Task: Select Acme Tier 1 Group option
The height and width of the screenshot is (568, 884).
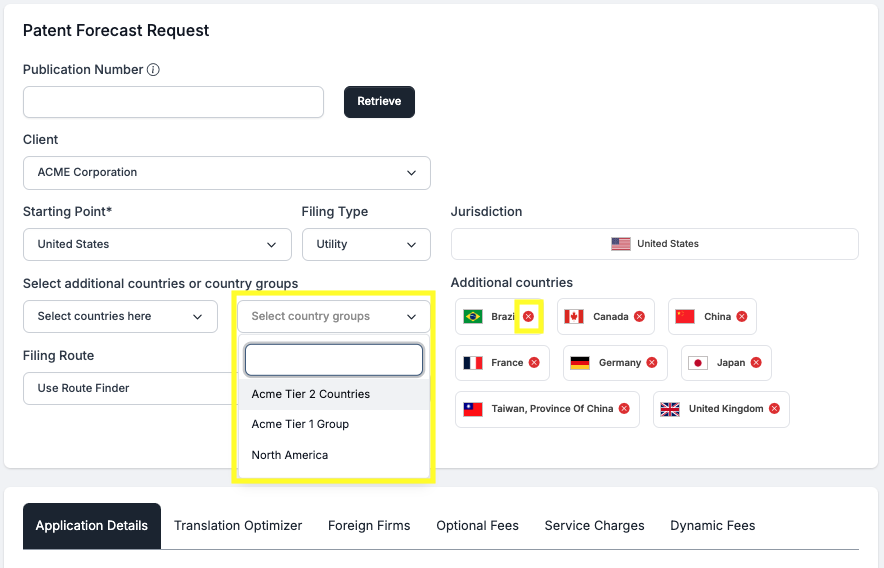Action: coord(300,424)
